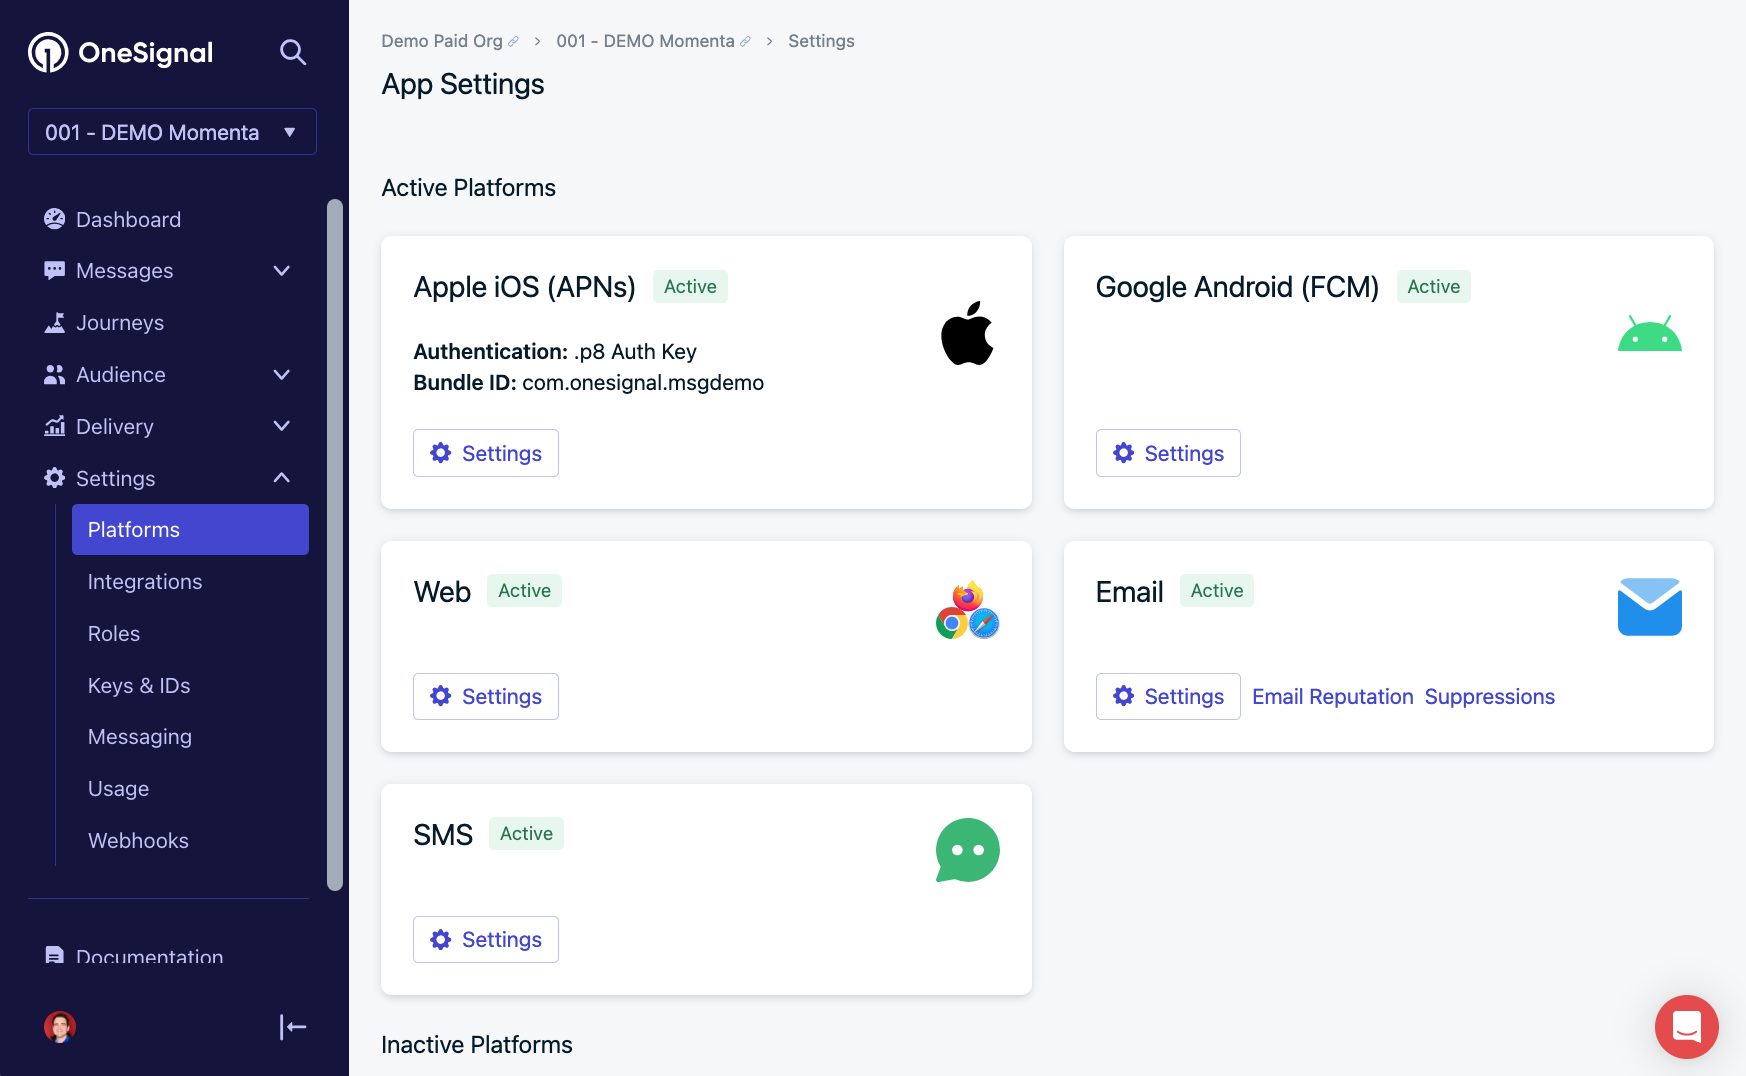This screenshot has width=1746, height=1076.
Task: Open Keys & IDs settings page
Action: point(139,686)
